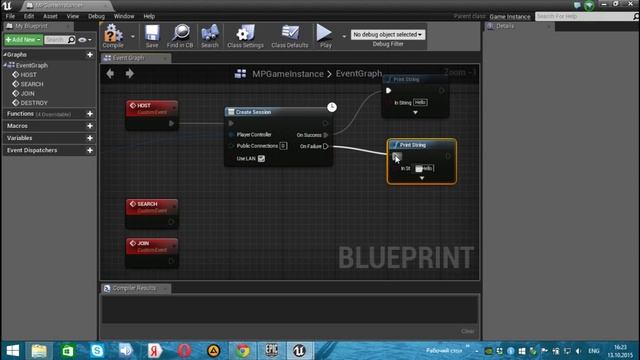Select HOST event in My Blueprint tree
The height and width of the screenshot is (360, 640).
[x=28, y=75]
